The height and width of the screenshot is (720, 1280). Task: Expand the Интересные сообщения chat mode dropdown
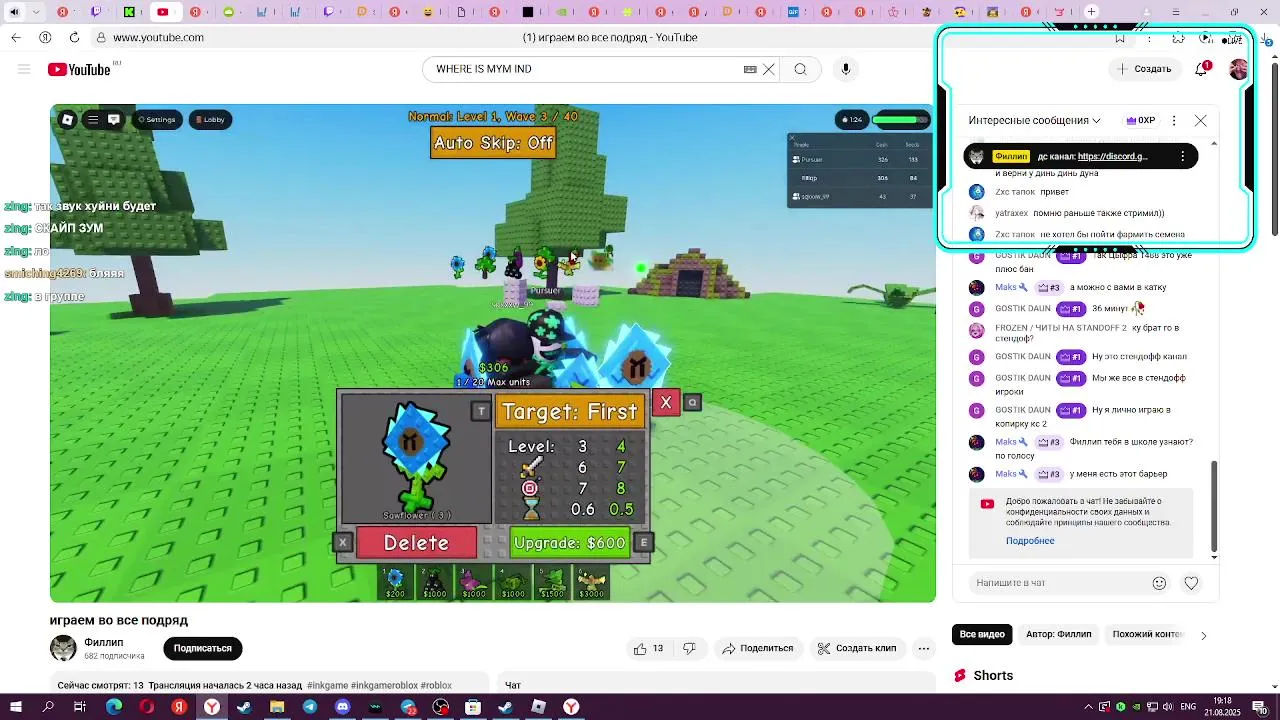[1034, 120]
